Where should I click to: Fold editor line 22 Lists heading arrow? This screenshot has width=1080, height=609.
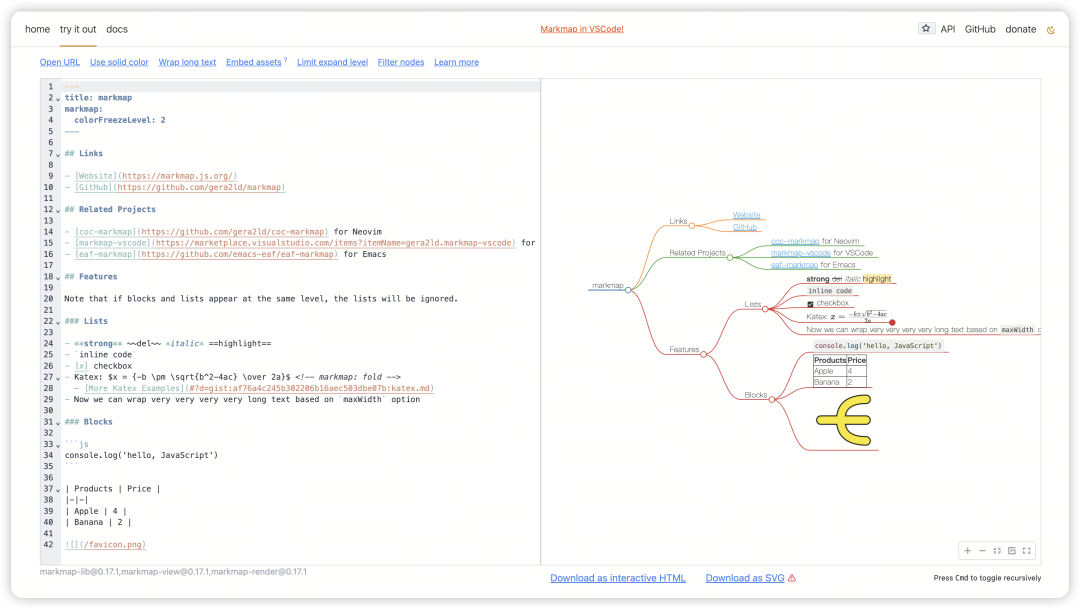pos(58,322)
